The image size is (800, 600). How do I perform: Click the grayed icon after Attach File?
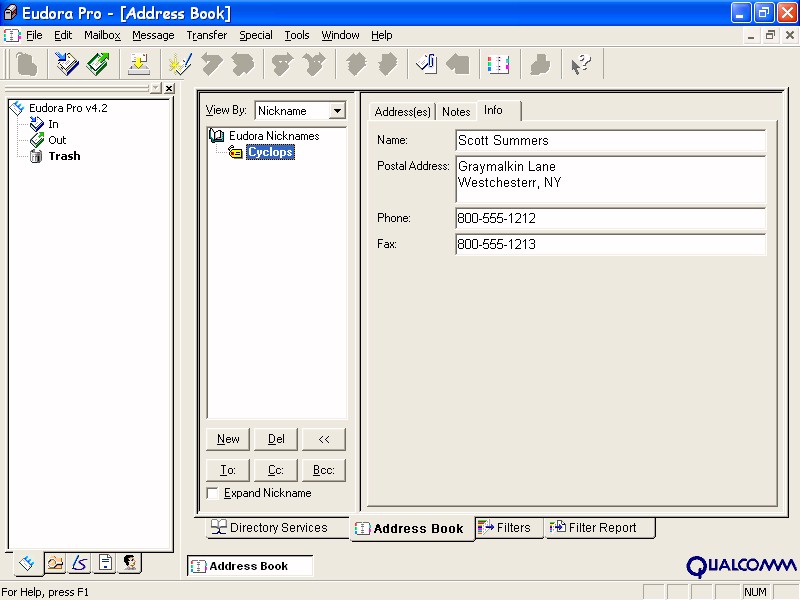point(458,64)
